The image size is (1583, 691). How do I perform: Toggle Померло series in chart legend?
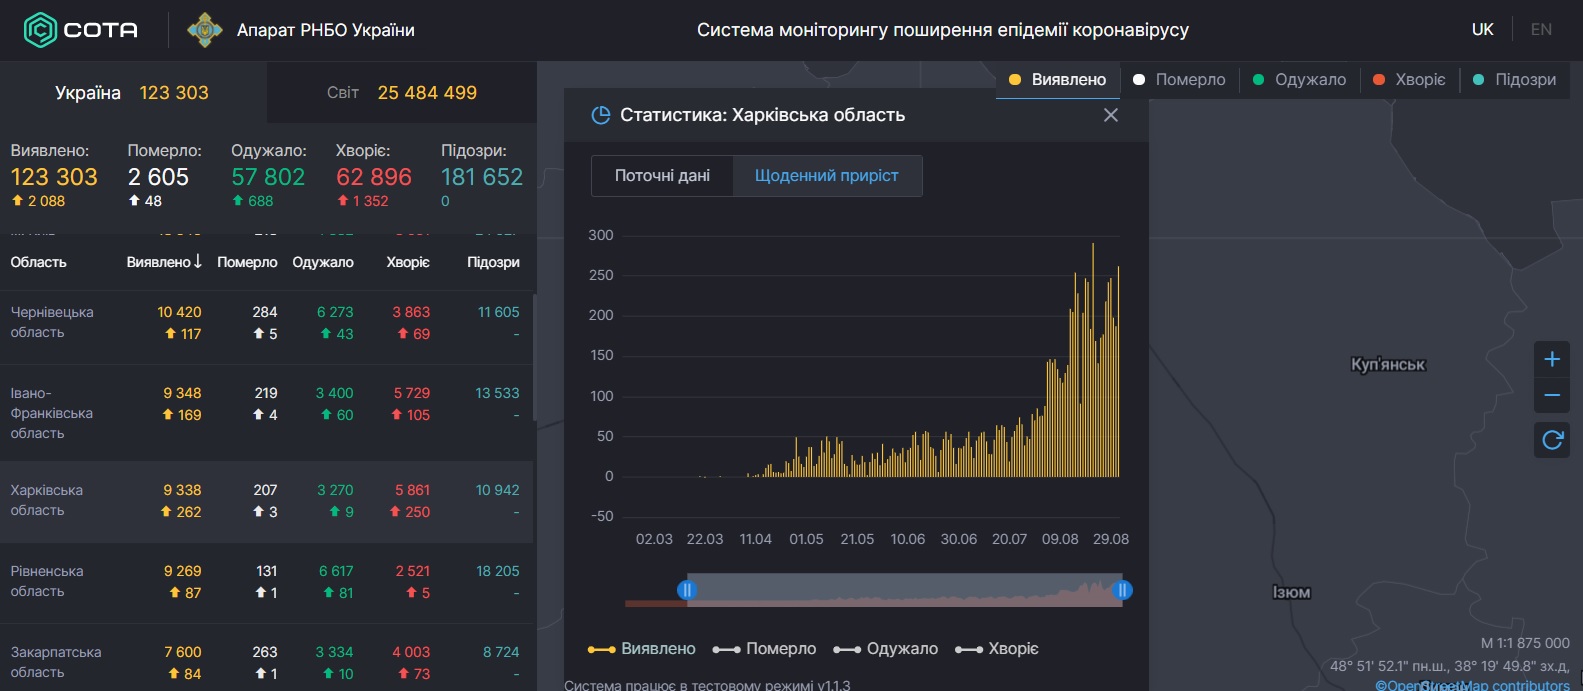[x=765, y=649]
